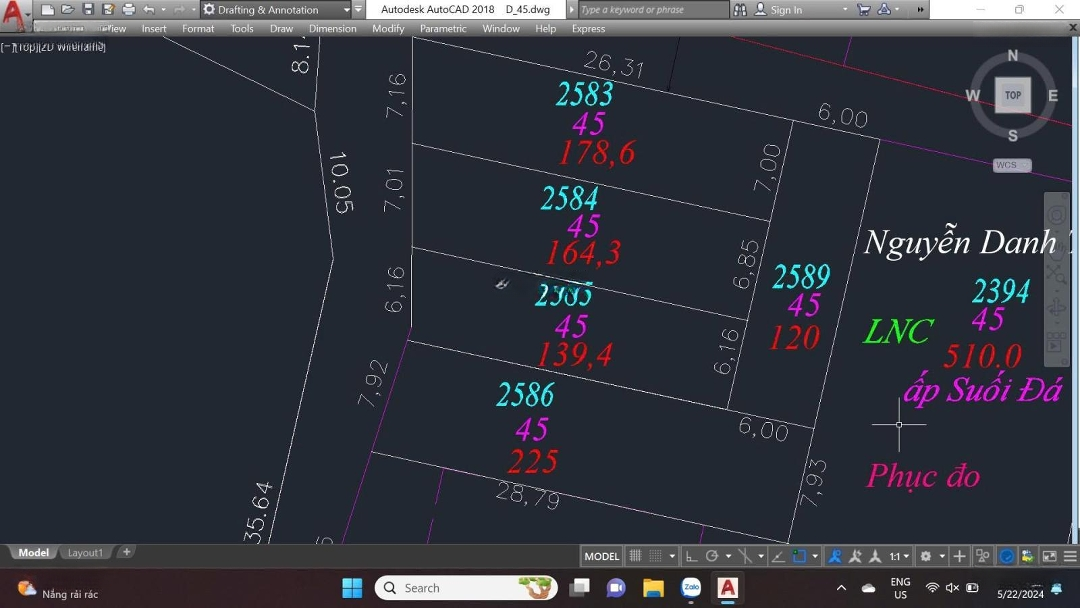
Task: Click the TOP face of the ViewCube
Action: point(1012,96)
